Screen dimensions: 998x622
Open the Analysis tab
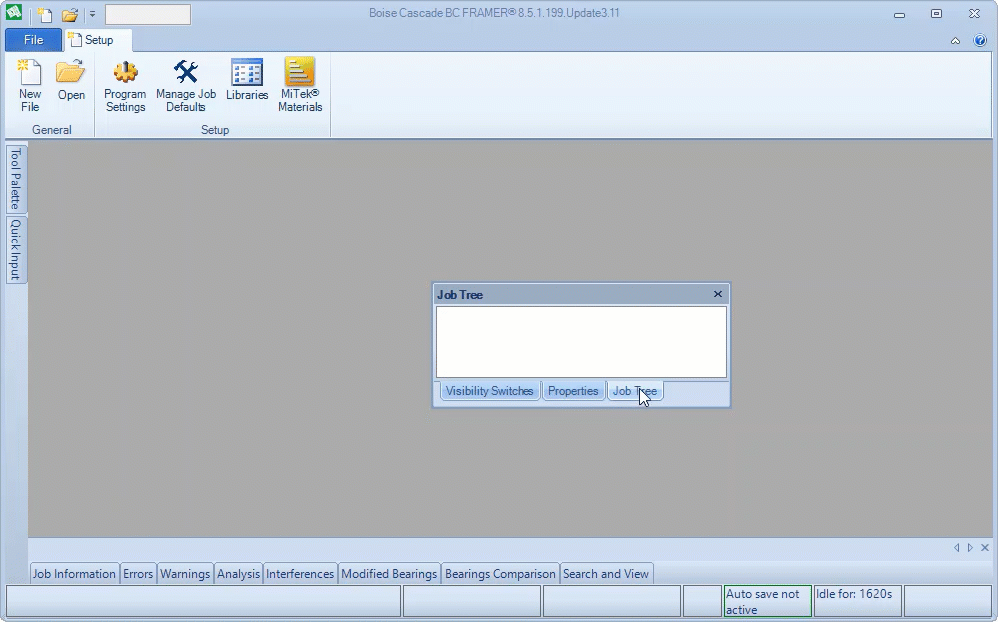point(238,574)
